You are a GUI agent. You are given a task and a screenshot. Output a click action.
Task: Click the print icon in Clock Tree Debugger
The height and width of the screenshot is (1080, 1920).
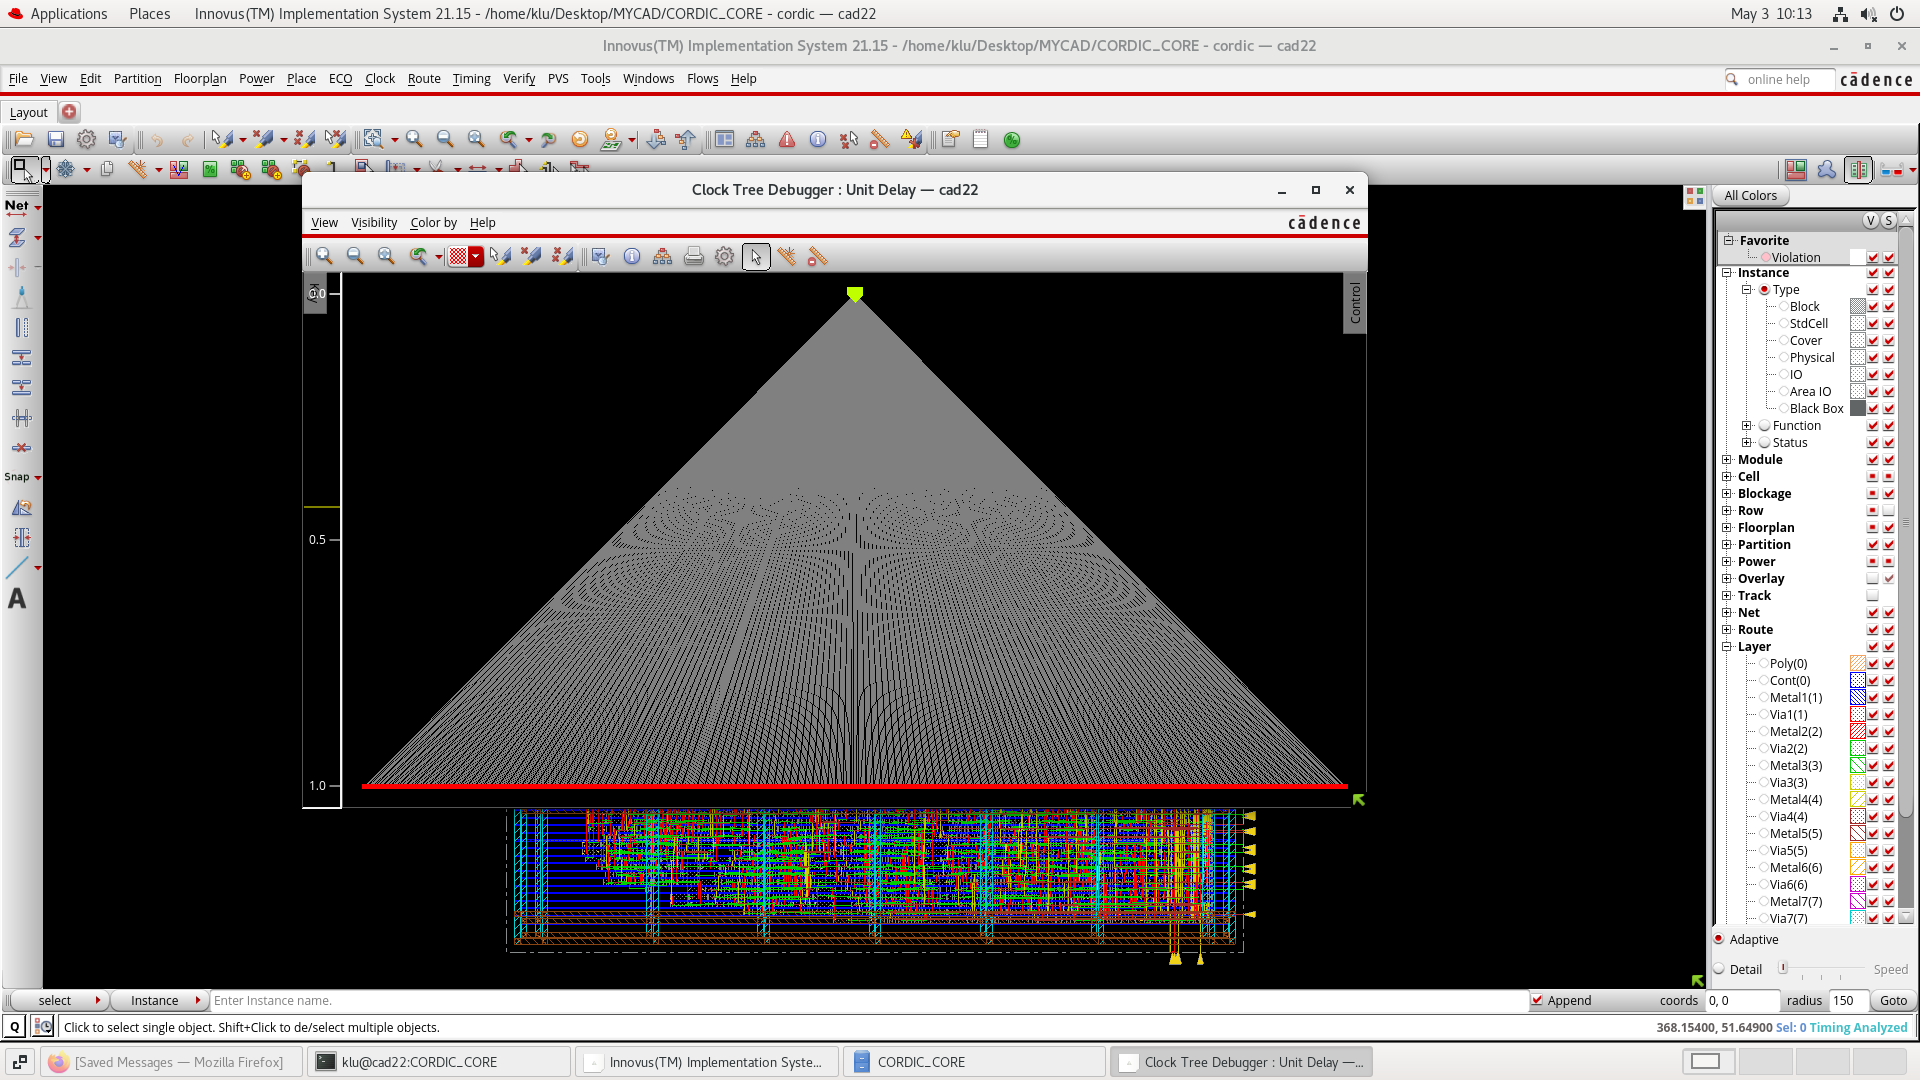coord(694,257)
